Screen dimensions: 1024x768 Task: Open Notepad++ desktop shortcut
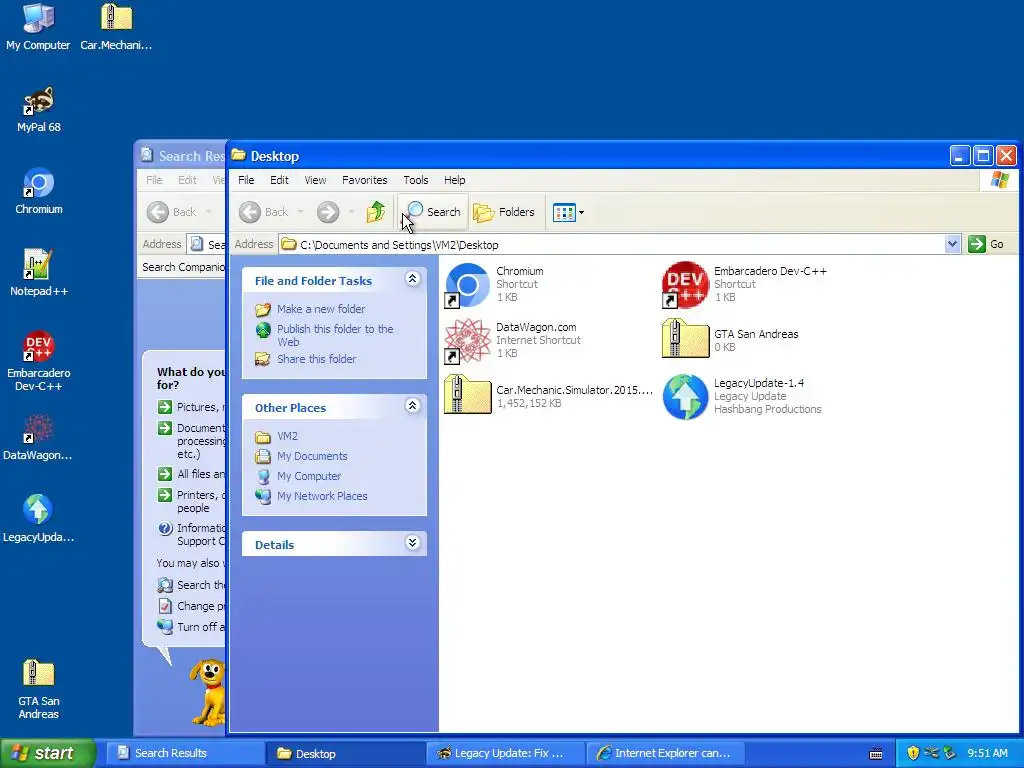point(39,273)
